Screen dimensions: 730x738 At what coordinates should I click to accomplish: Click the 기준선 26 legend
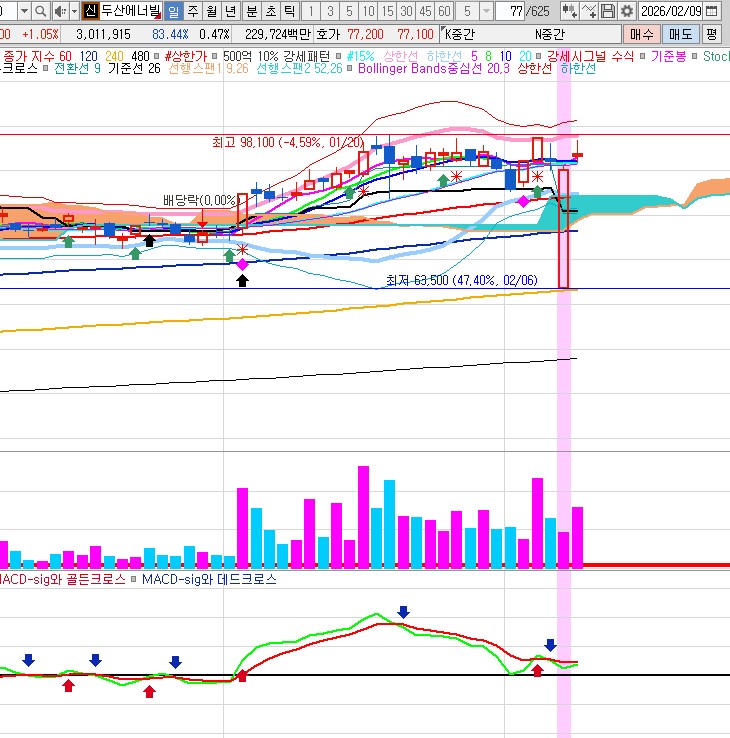click(134, 69)
